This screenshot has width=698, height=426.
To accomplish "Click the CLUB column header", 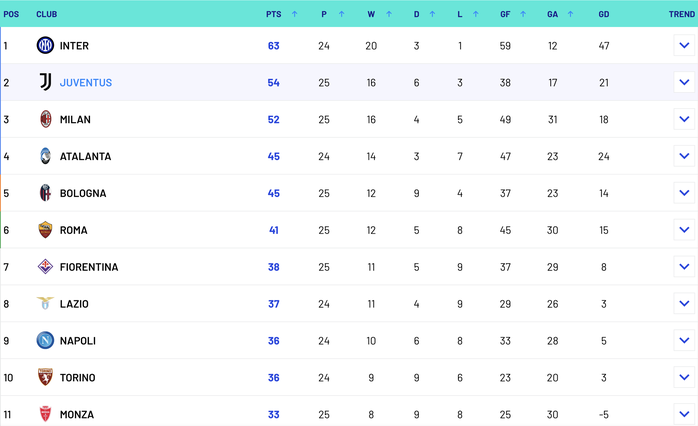I will (47, 14).
